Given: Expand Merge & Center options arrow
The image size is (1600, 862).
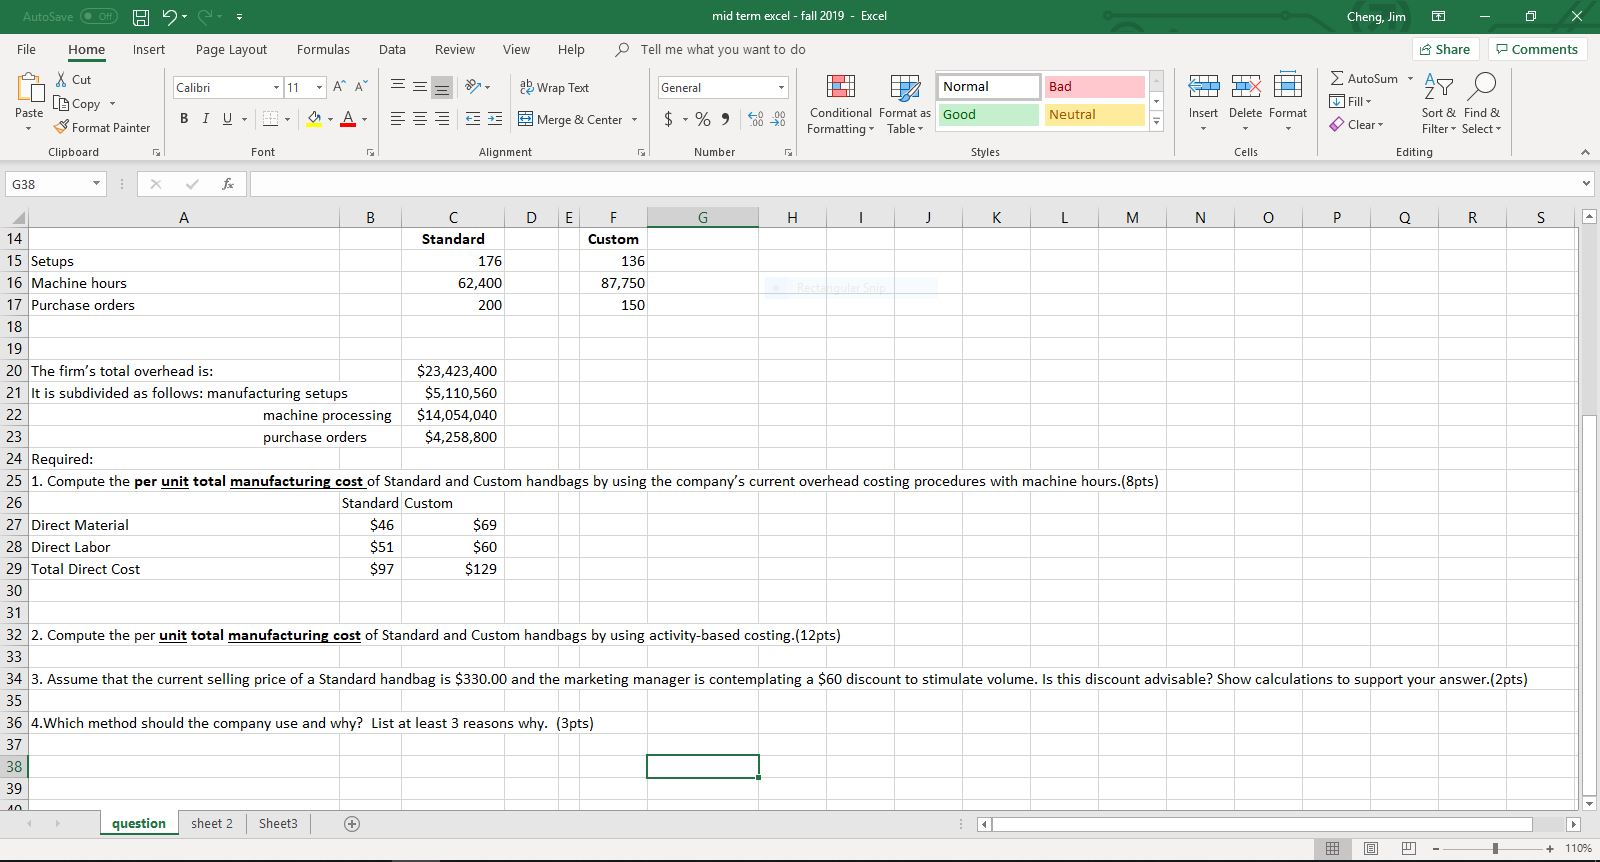Looking at the screenshot, I should (634, 120).
